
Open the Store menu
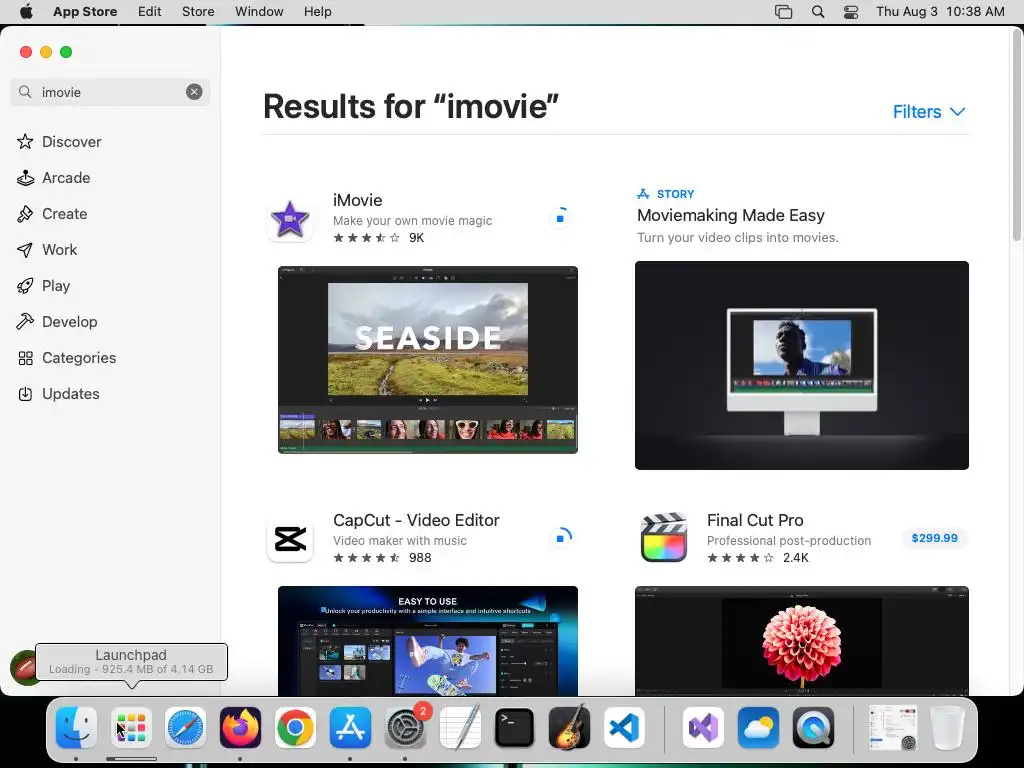[198, 12]
